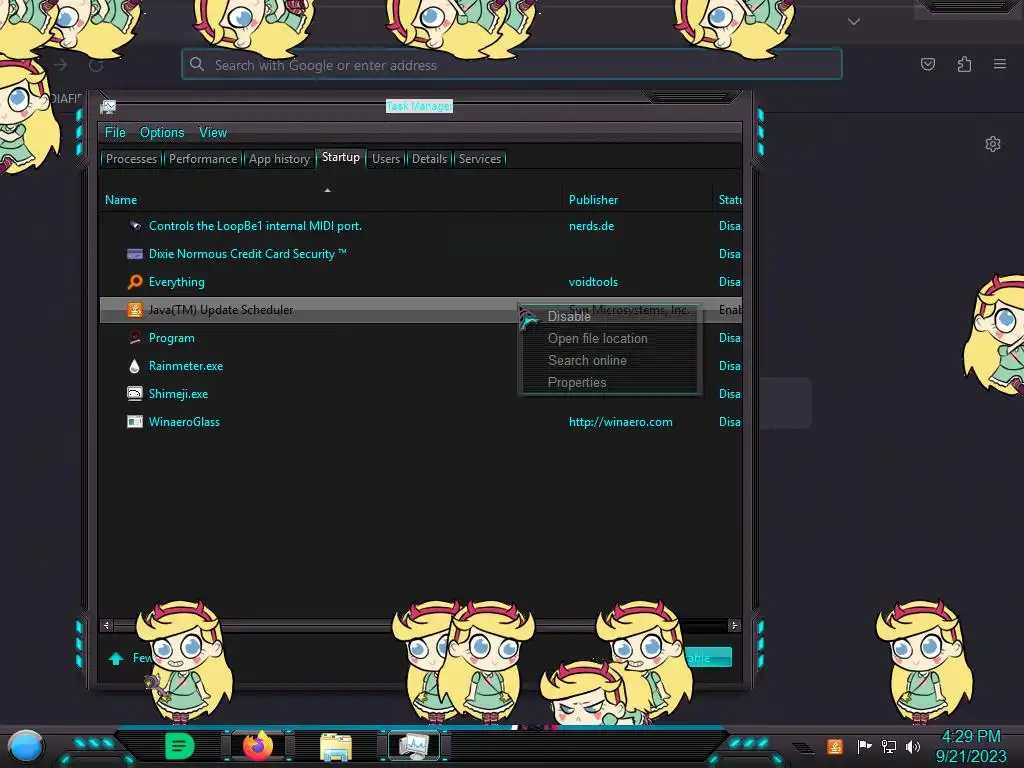1024x768 pixels.
Task: Click the horizontal scrollbar right arrow
Action: pyautogui.click(x=734, y=626)
